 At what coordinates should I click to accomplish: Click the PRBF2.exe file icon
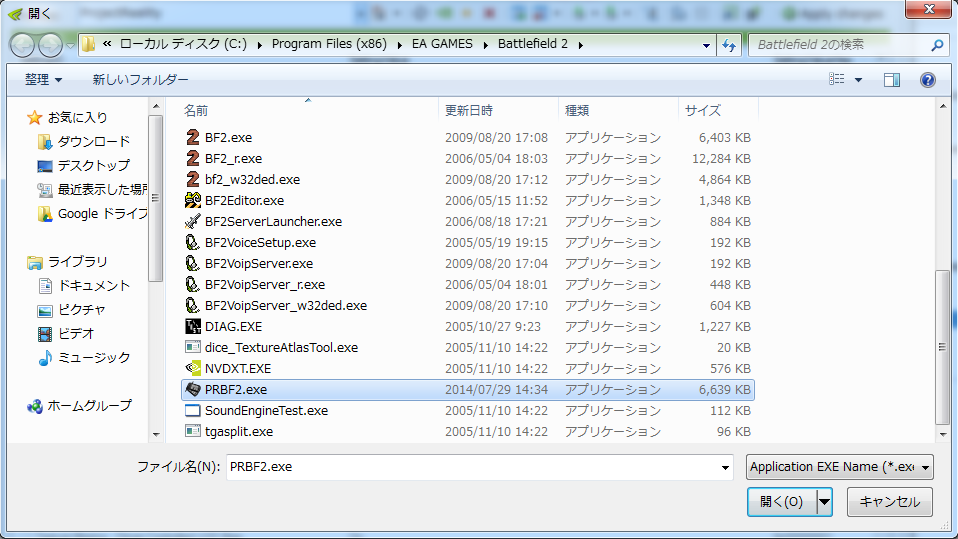193,389
